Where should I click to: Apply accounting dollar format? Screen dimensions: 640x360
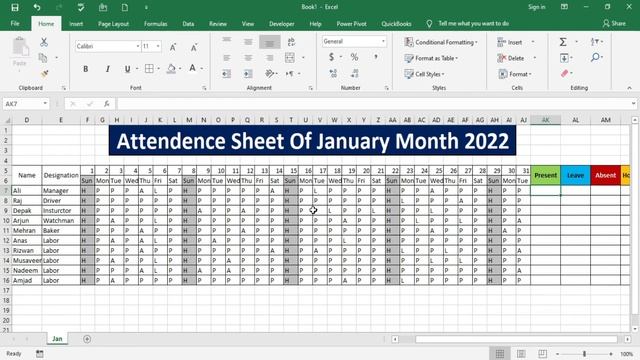[331, 57]
